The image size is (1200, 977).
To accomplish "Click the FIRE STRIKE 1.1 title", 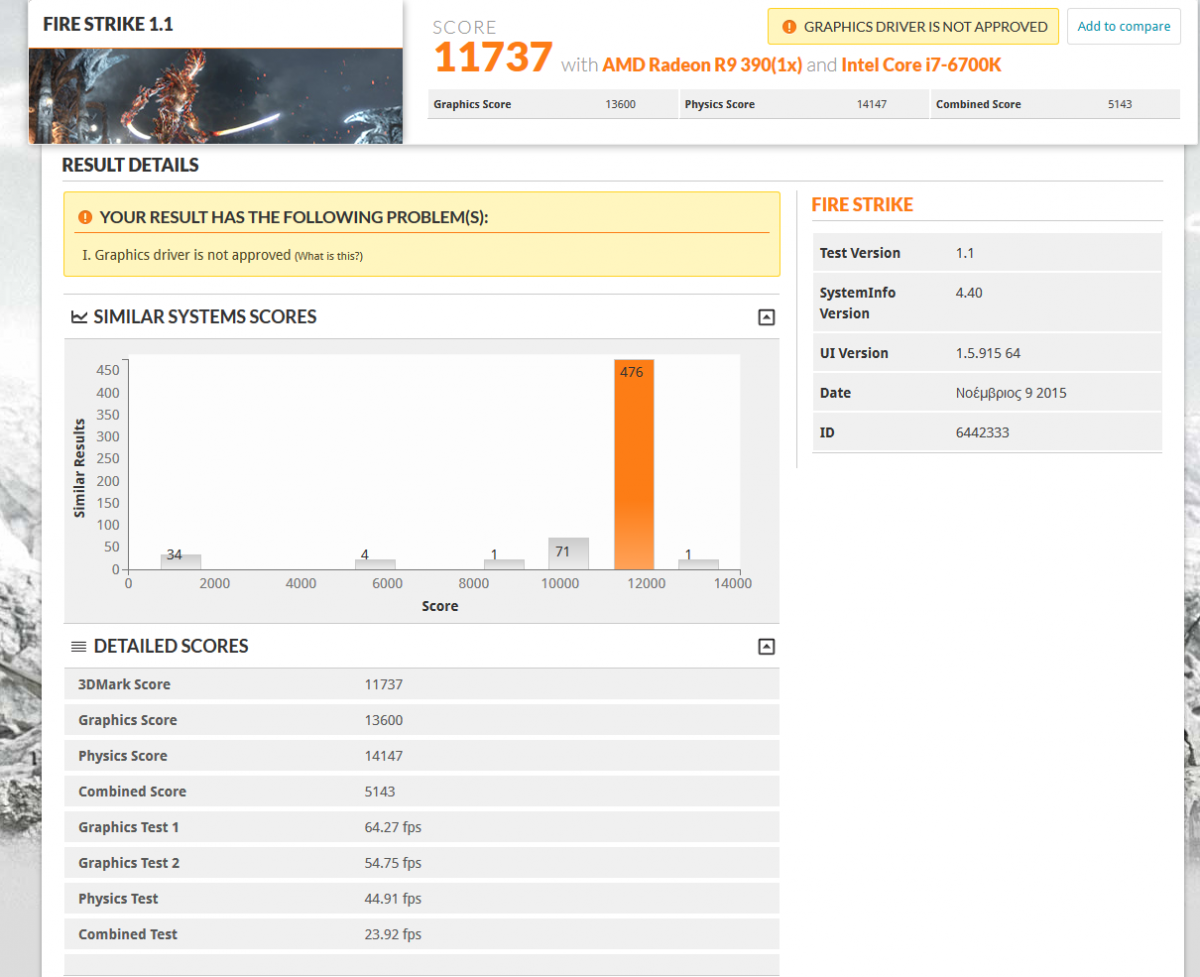I will (x=108, y=24).
